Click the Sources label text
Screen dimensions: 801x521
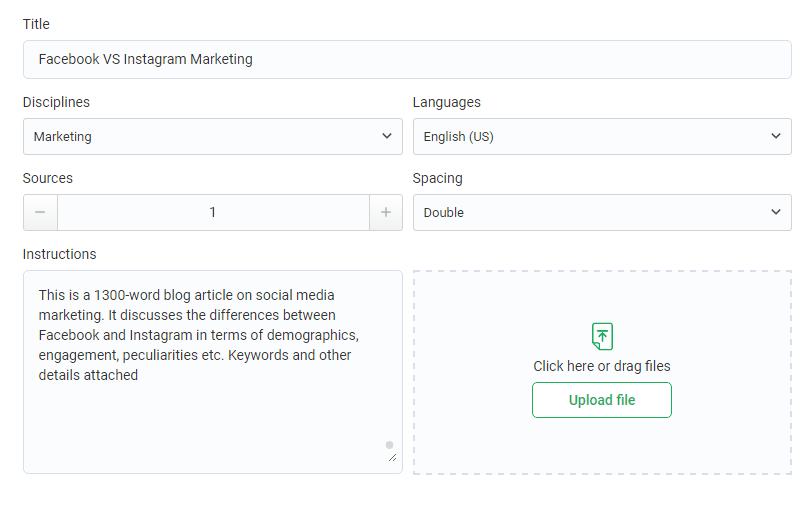48,178
